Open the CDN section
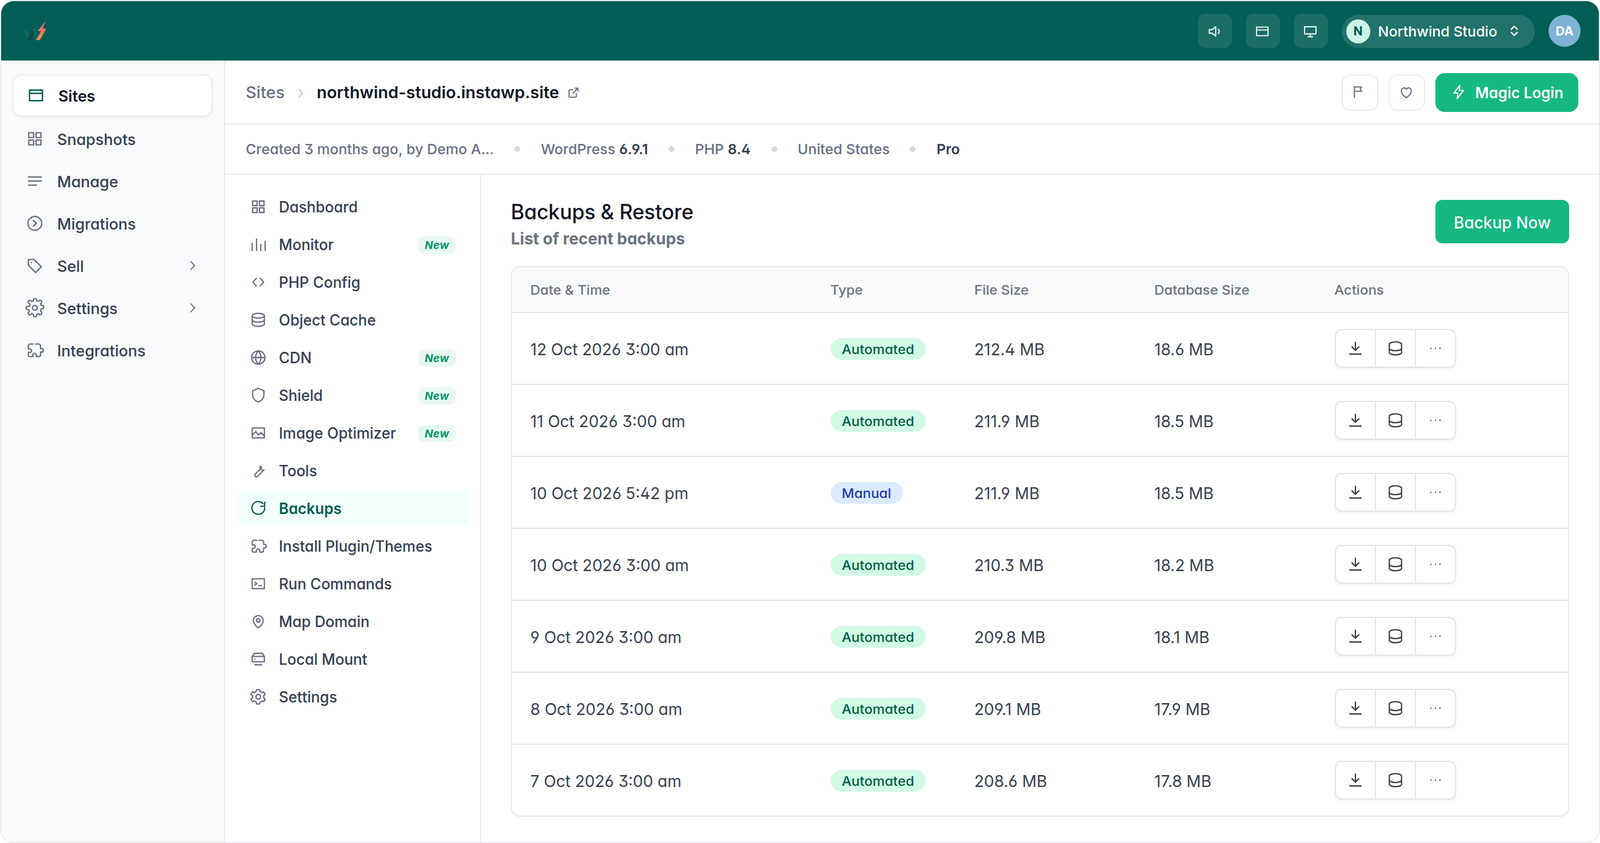The image size is (1600, 843). [352, 358]
